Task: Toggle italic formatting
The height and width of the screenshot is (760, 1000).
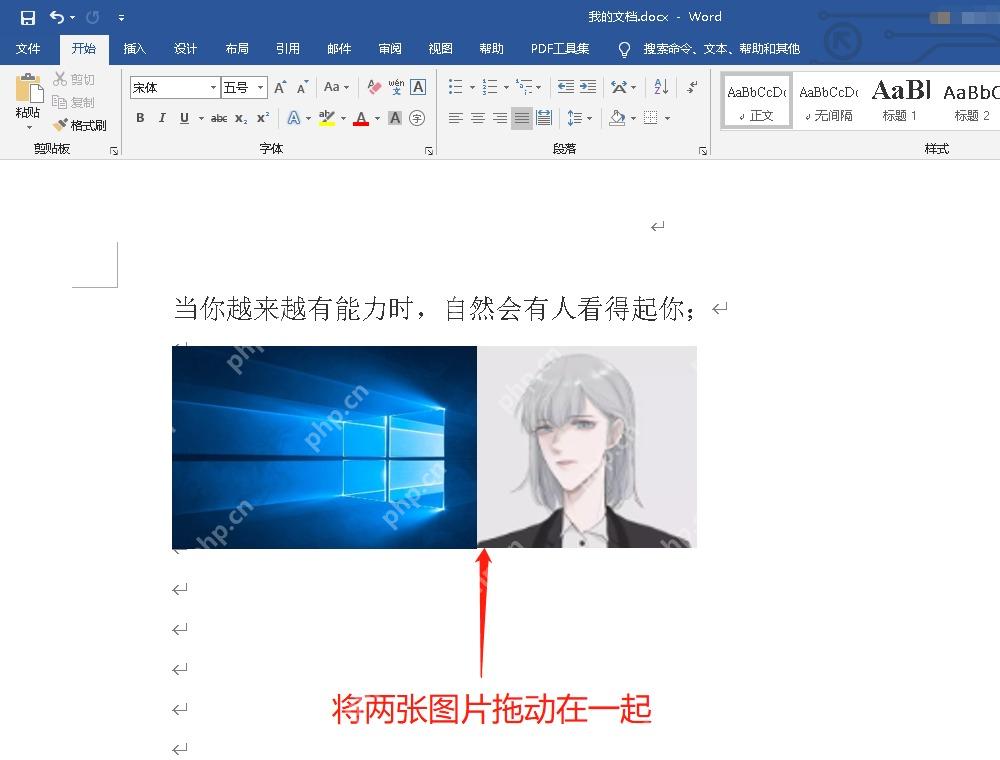Action: pos(162,118)
